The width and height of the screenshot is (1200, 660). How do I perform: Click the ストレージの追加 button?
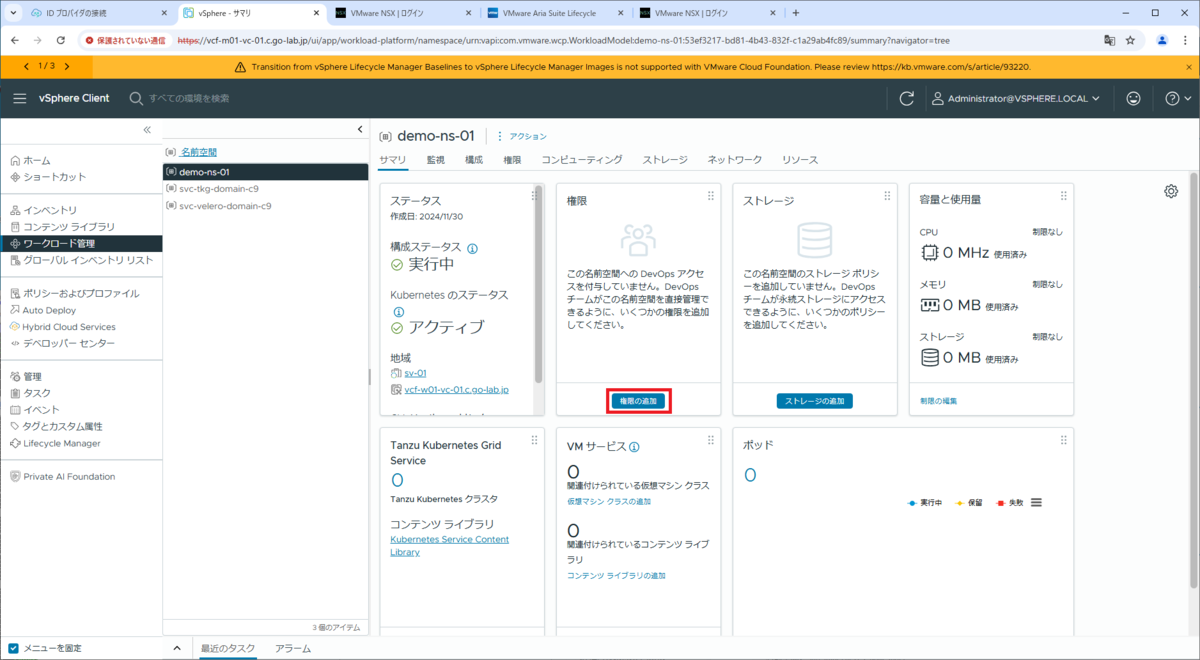pyautogui.click(x=814, y=401)
